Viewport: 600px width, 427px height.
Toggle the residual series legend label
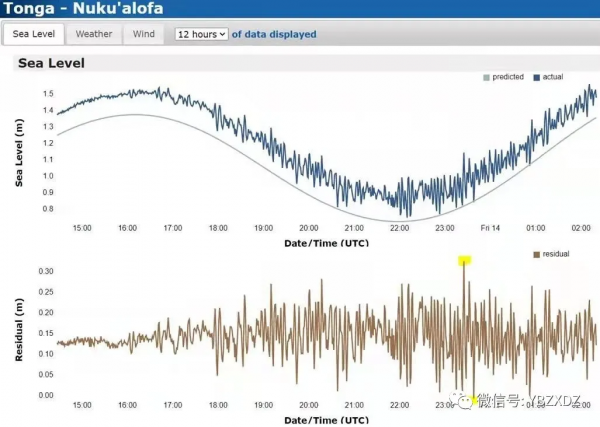(x=554, y=254)
